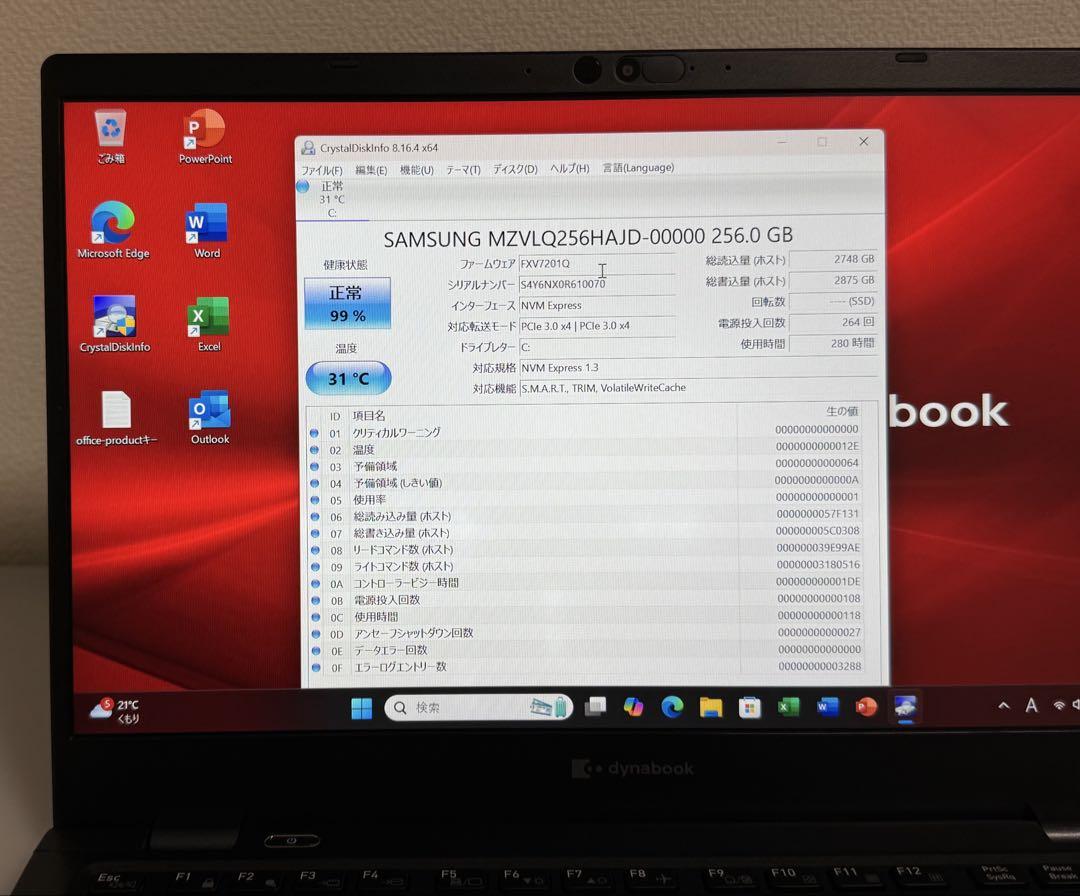This screenshot has height=896, width=1080.
Task: Open Microsoft Store from the taskbar
Action: (749, 707)
